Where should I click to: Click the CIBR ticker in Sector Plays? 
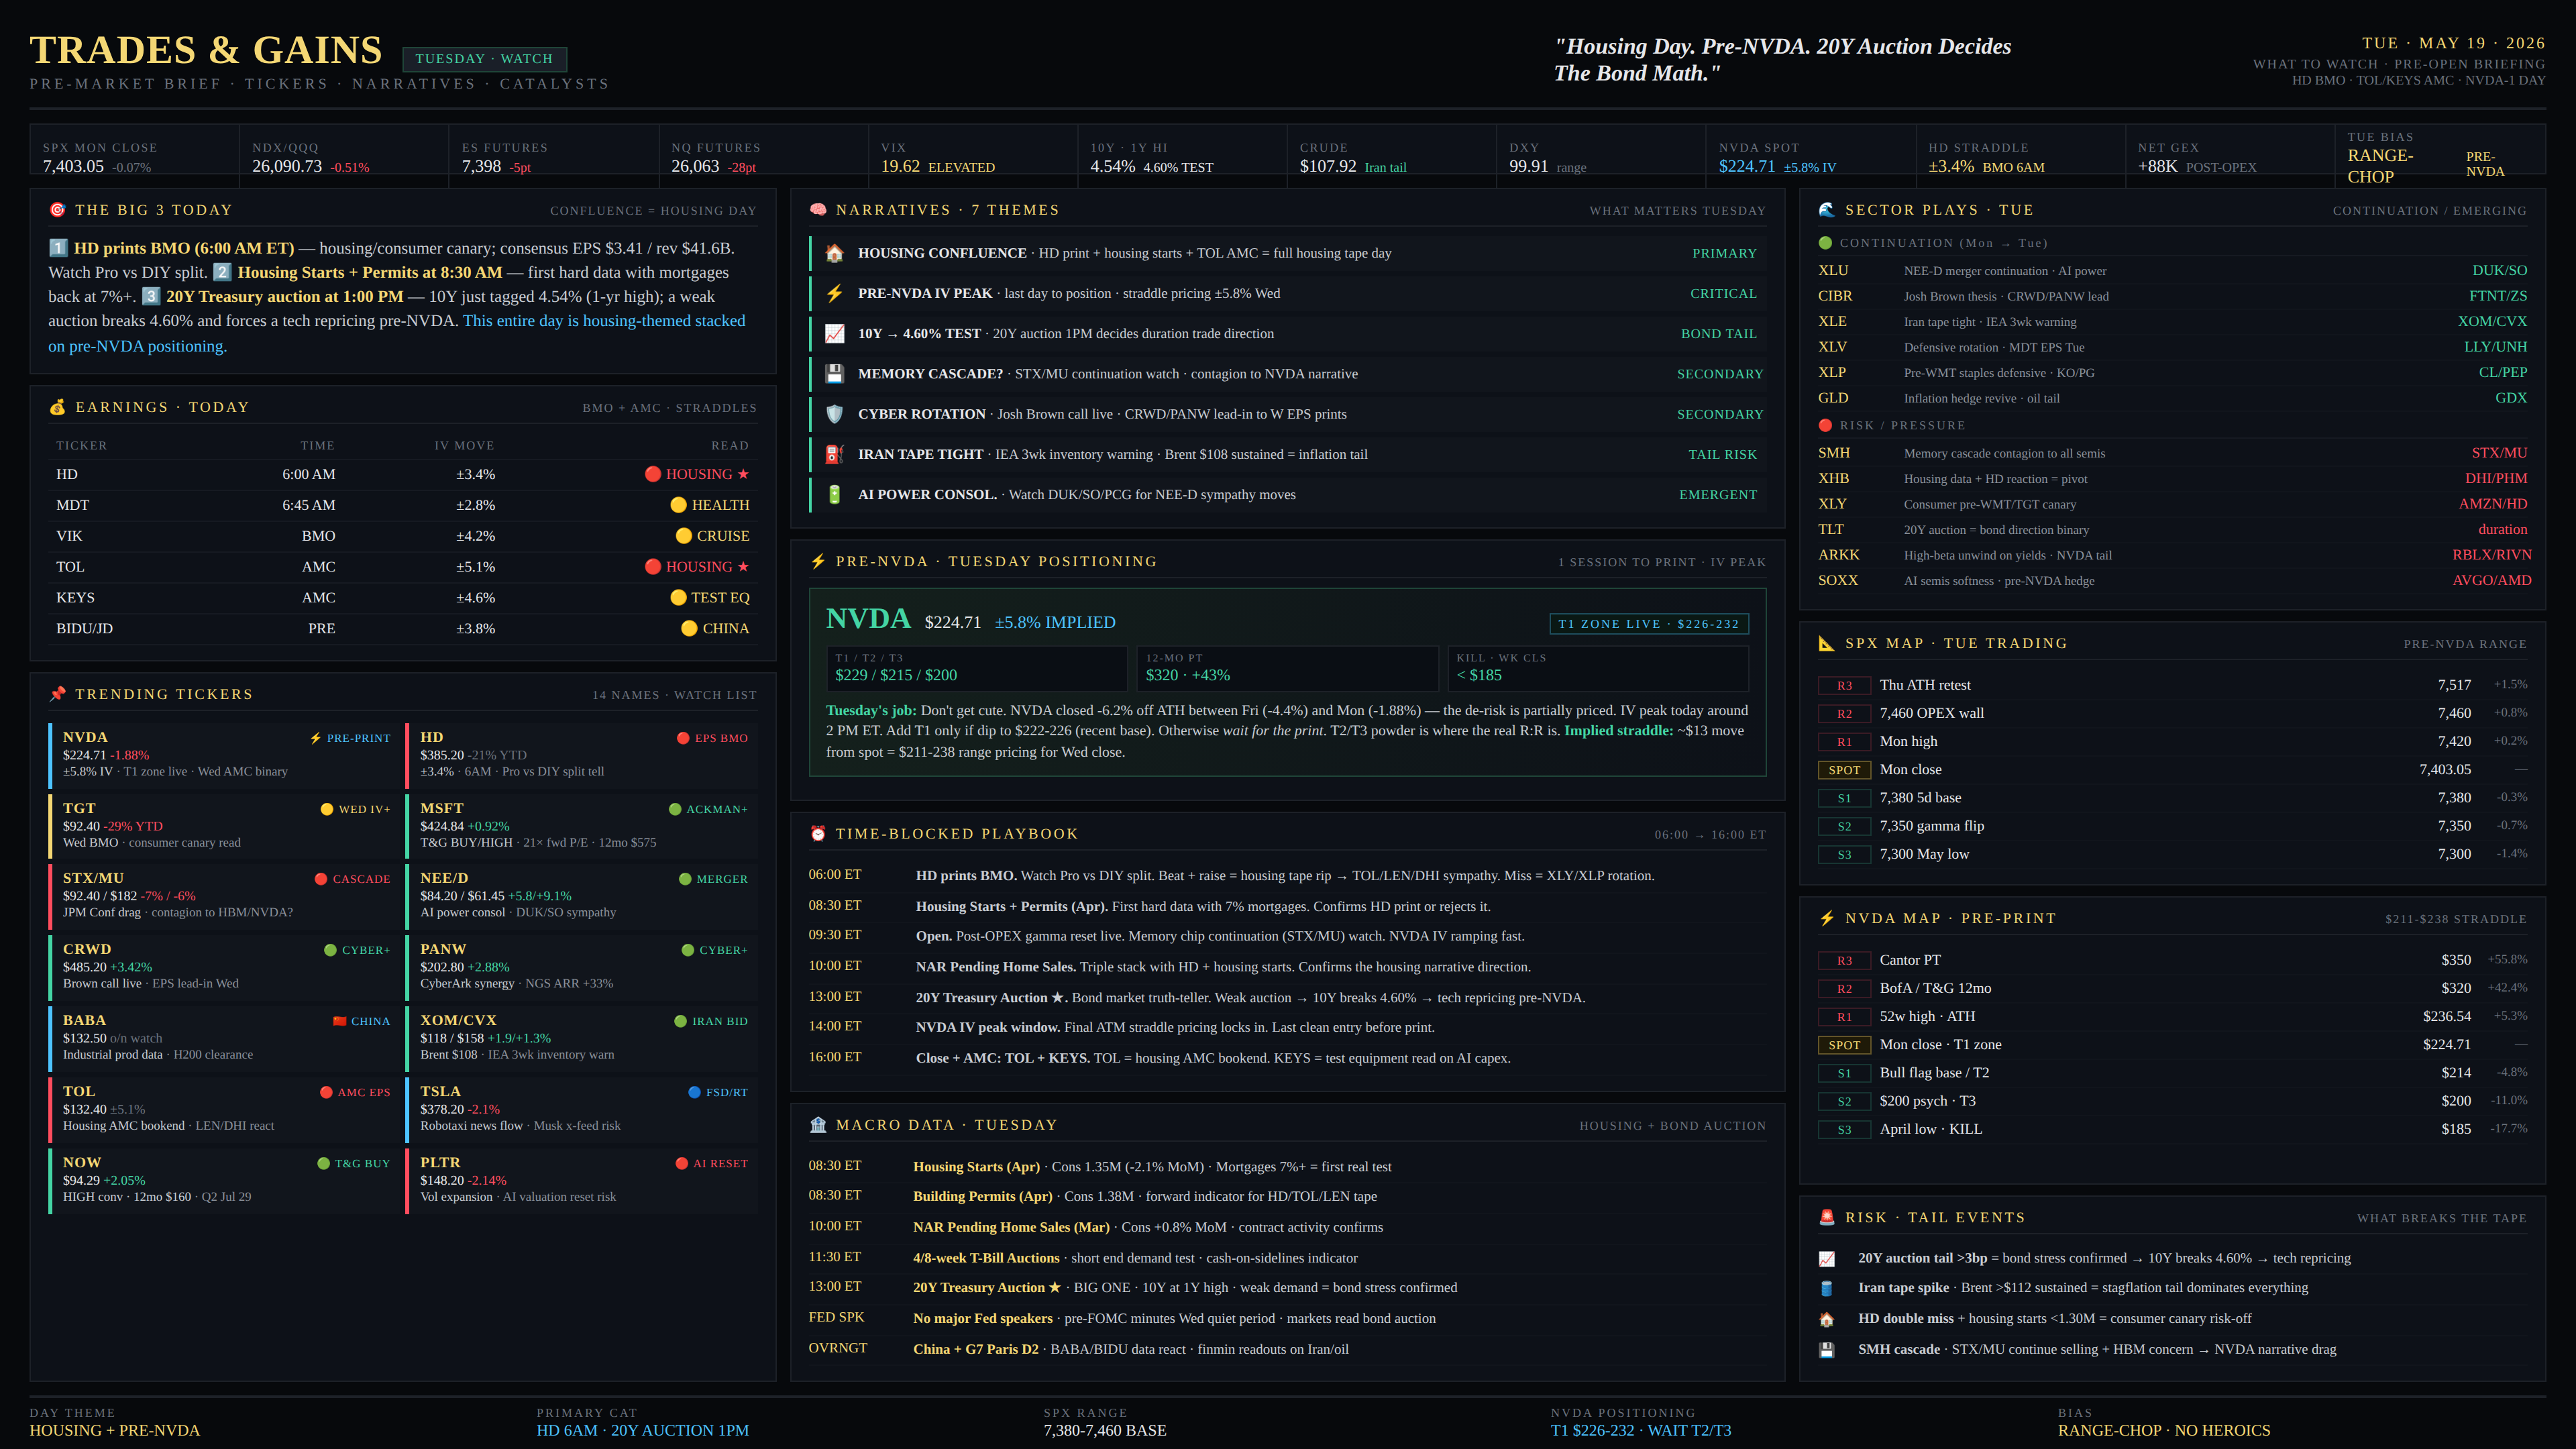1835,296
